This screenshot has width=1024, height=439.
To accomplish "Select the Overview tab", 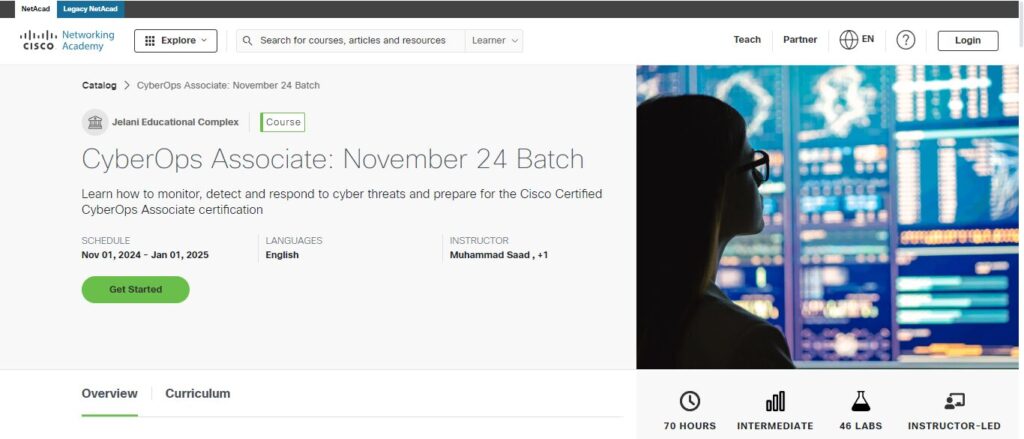I will click(x=109, y=393).
